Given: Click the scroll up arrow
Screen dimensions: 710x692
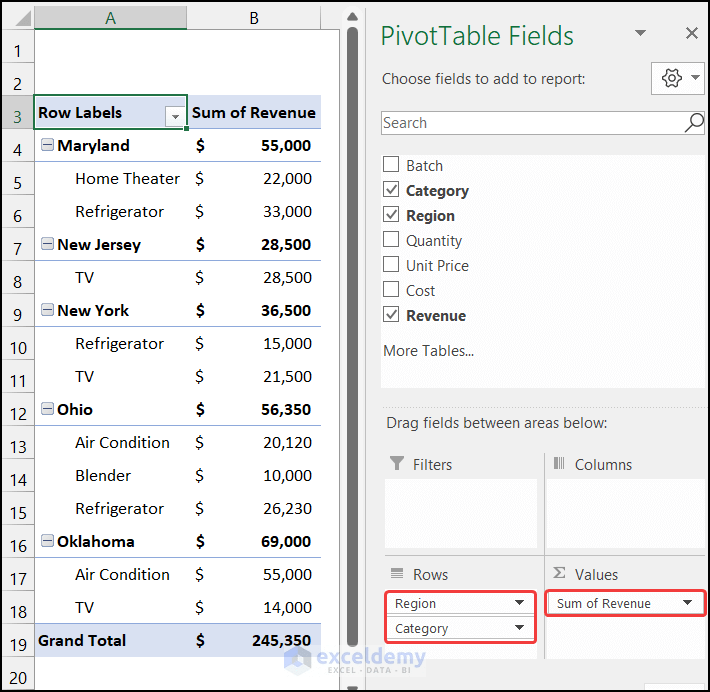Looking at the screenshot, I should (352, 17).
